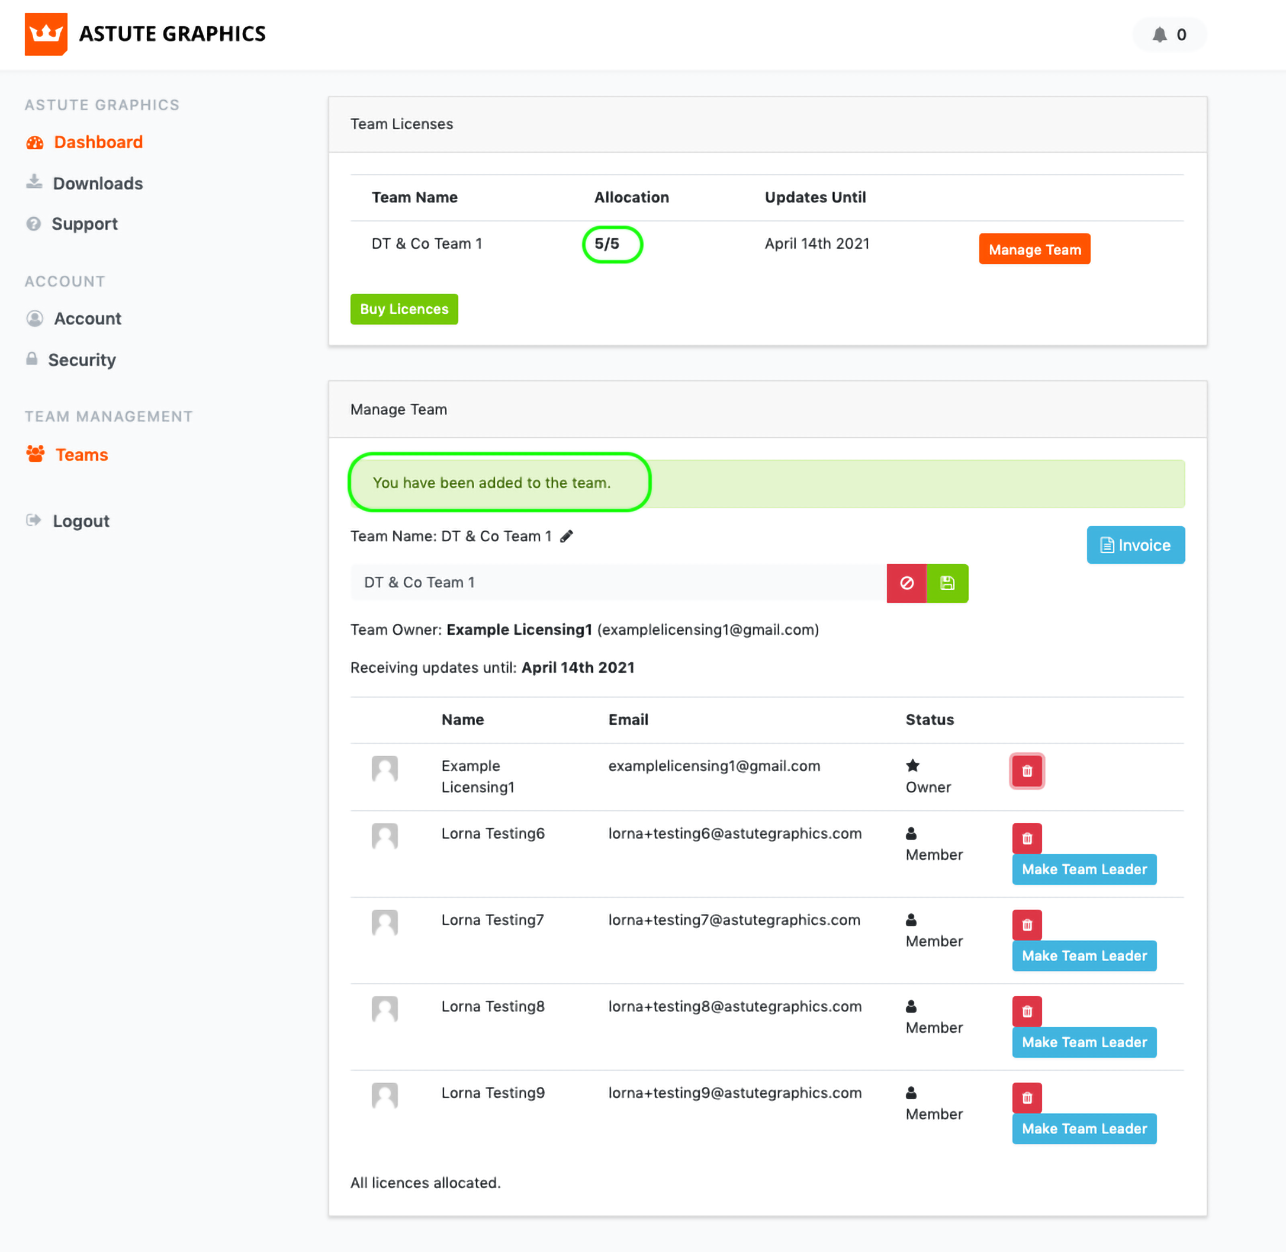Delete Lorna Testing6 with trash icon
The width and height of the screenshot is (1286, 1252).
(1027, 838)
